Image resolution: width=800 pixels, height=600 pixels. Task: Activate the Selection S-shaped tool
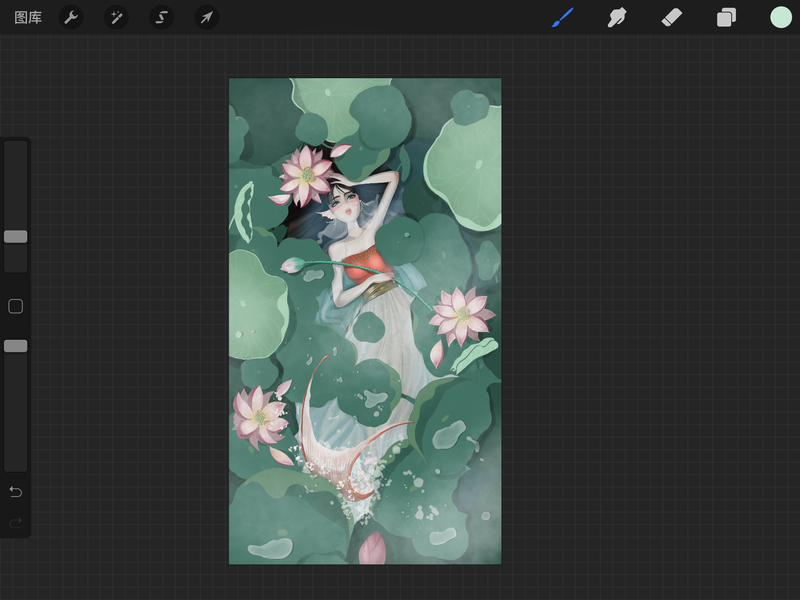coord(161,17)
